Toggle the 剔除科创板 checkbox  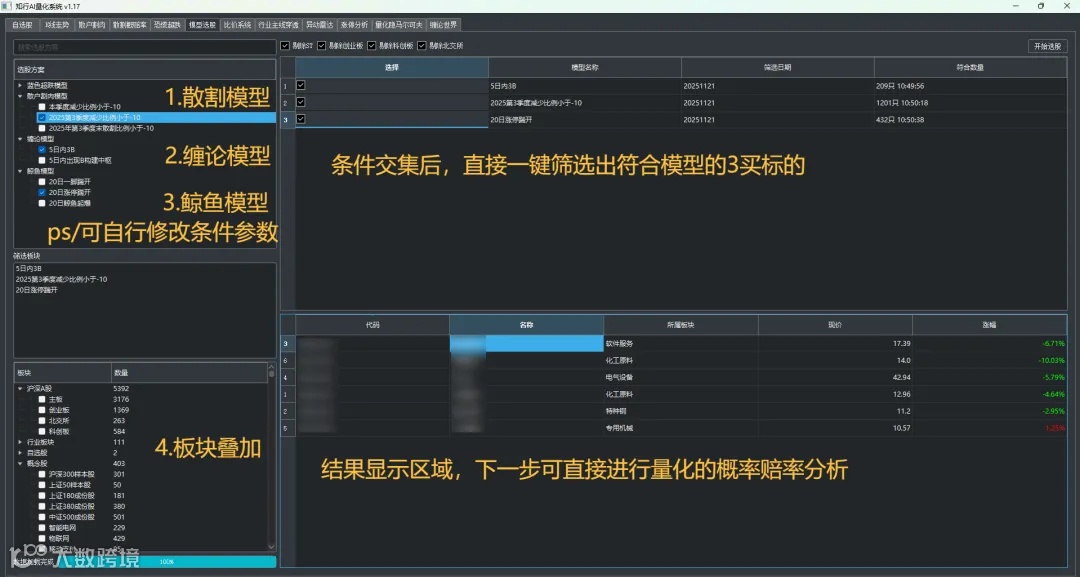click(x=370, y=45)
